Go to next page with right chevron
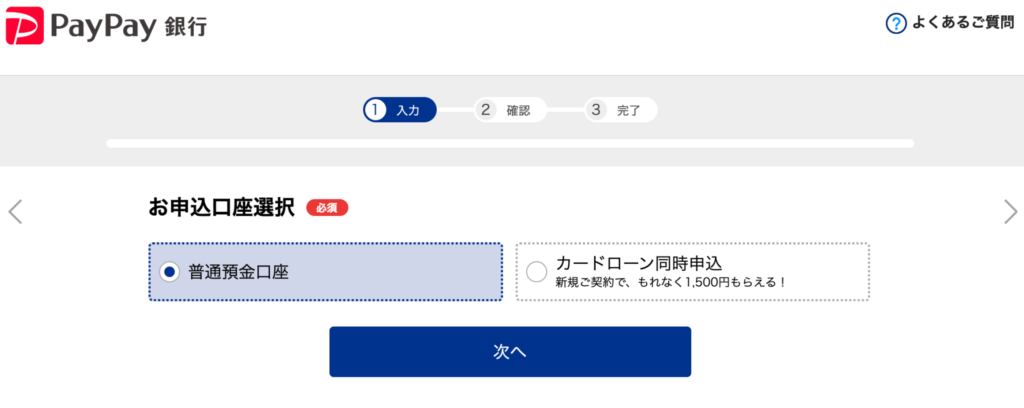Image resolution: width=1024 pixels, height=408 pixels. (x=1010, y=211)
